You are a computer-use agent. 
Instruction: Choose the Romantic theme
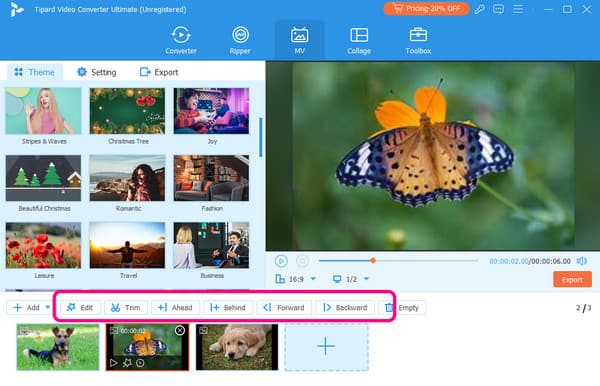(127, 178)
